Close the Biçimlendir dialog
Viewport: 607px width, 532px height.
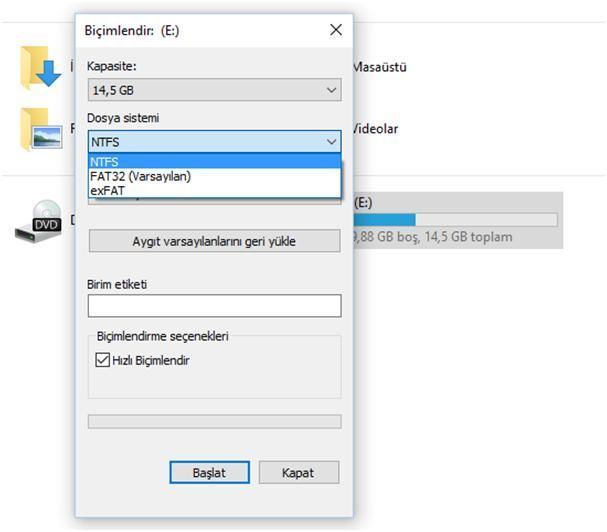336,30
